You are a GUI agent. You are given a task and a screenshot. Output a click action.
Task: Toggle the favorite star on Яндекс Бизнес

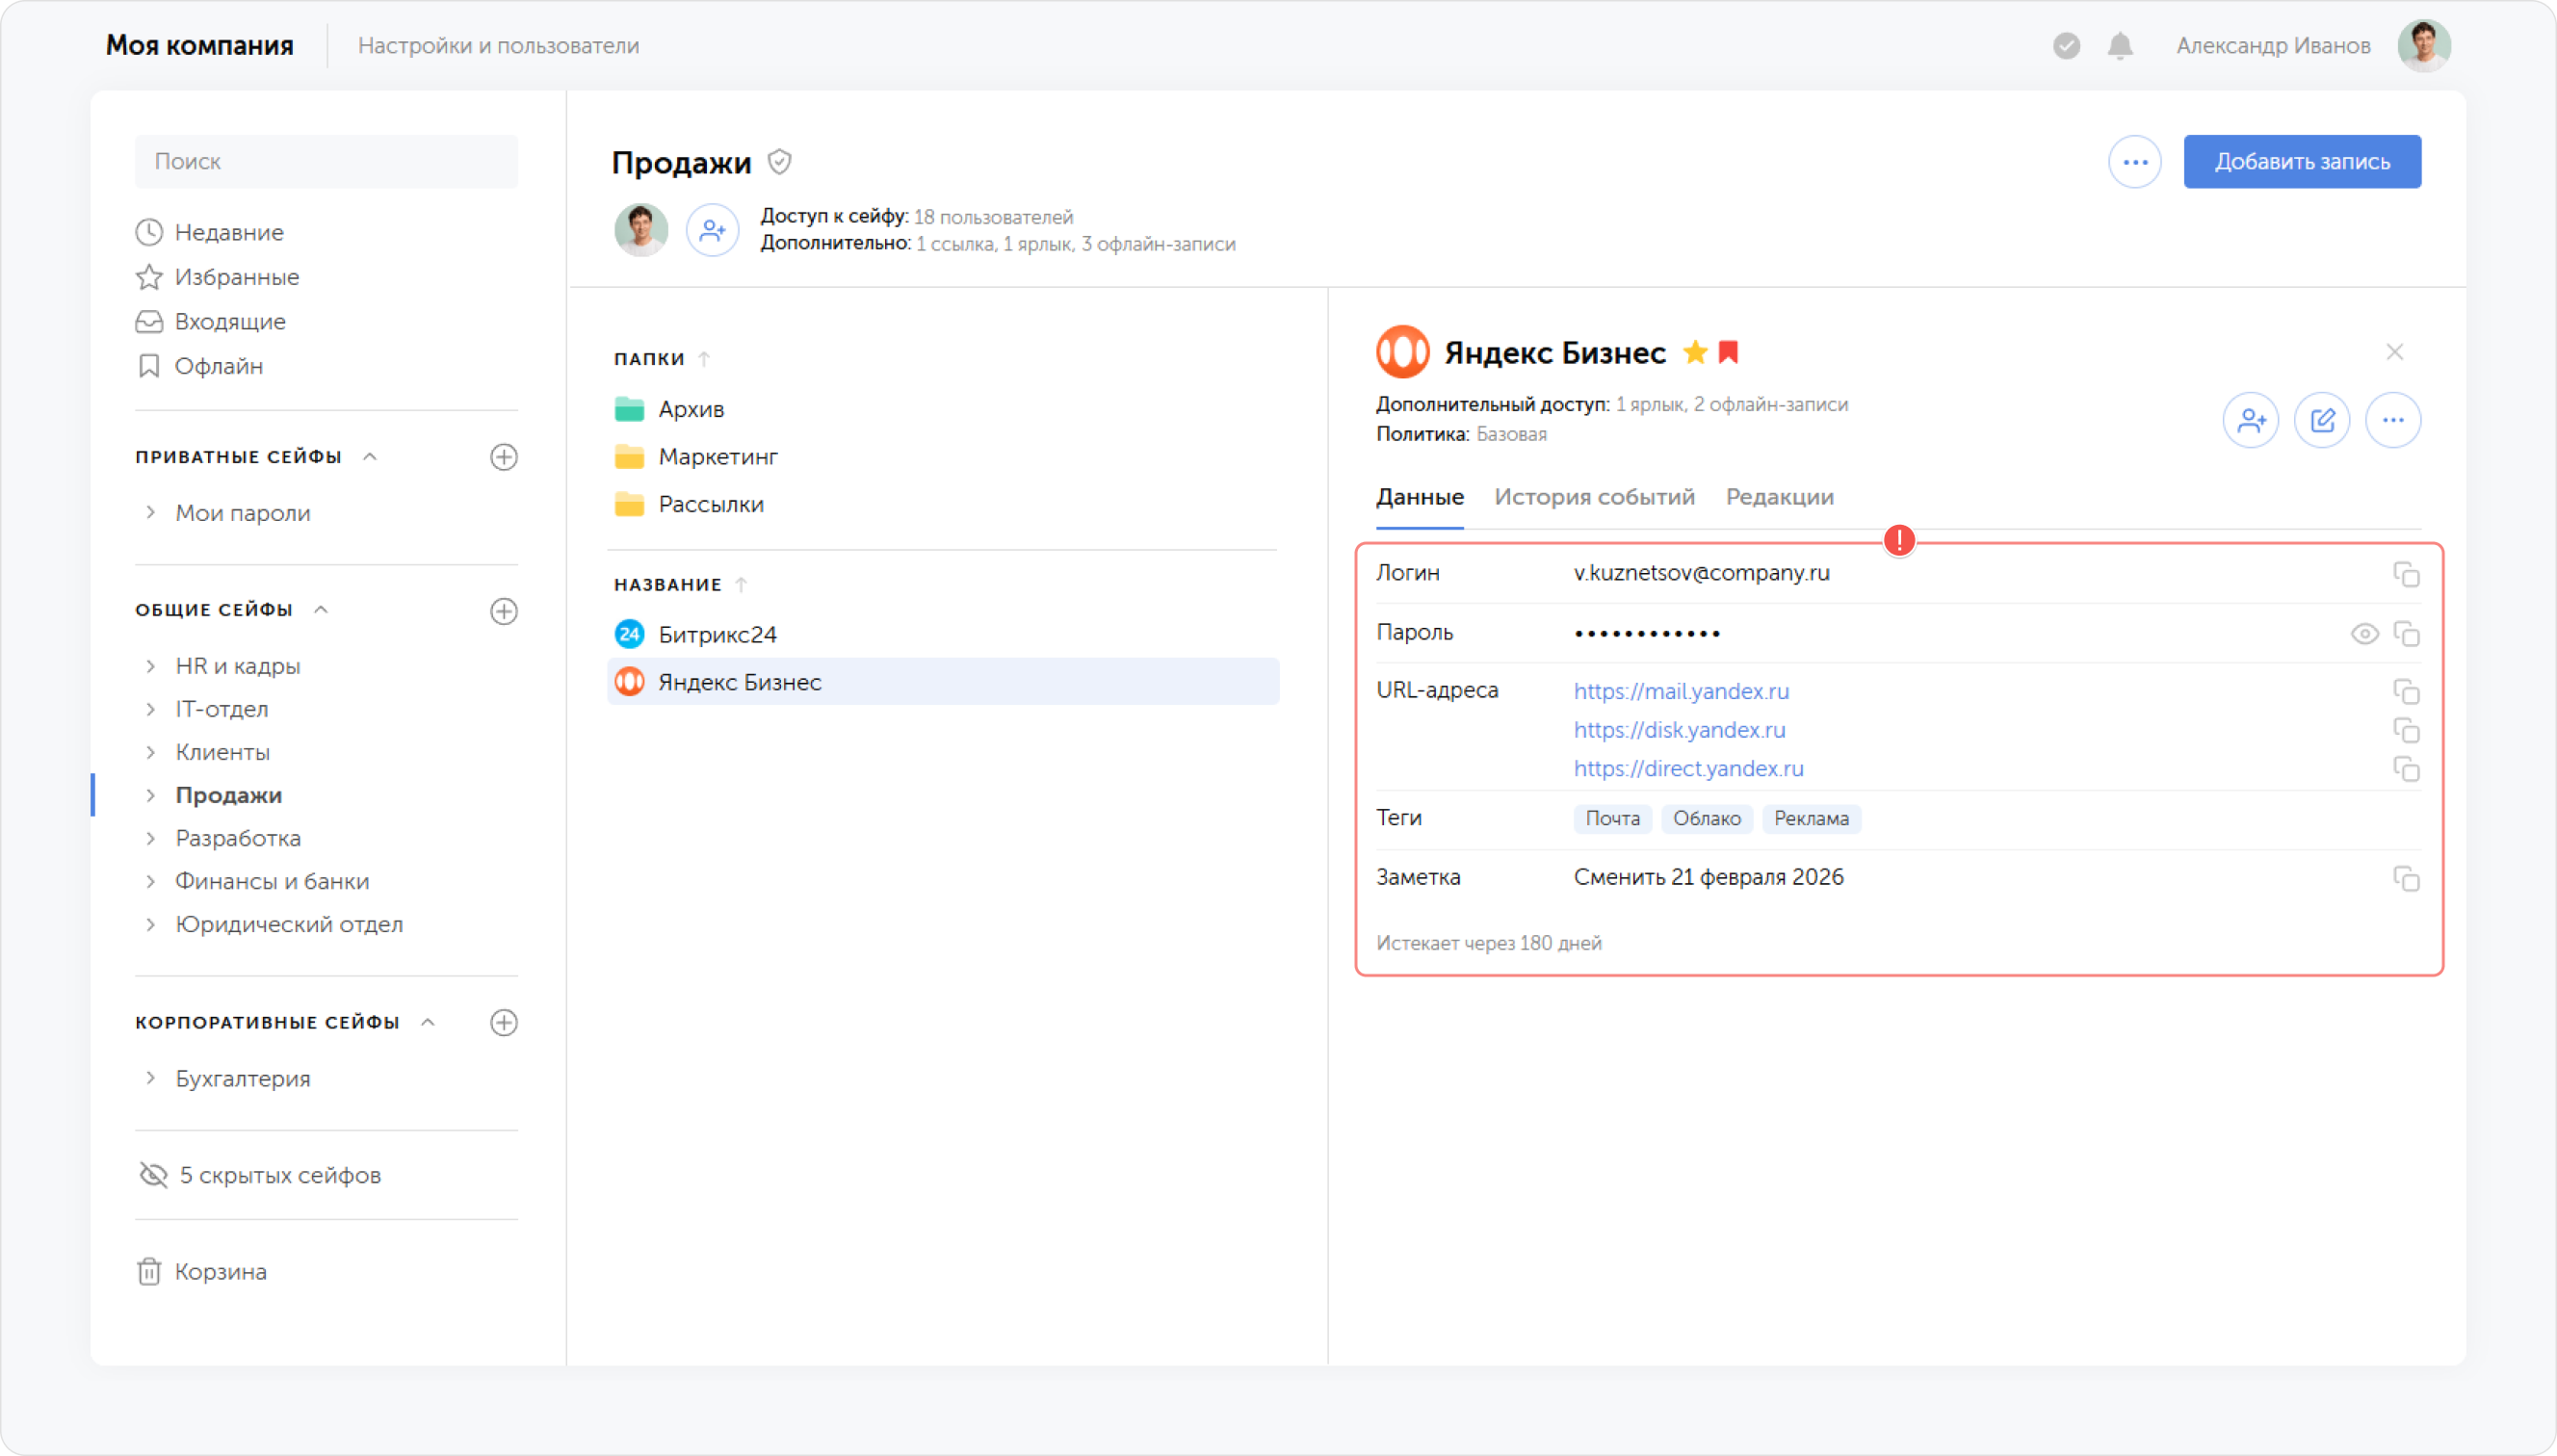pos(1694,352)
